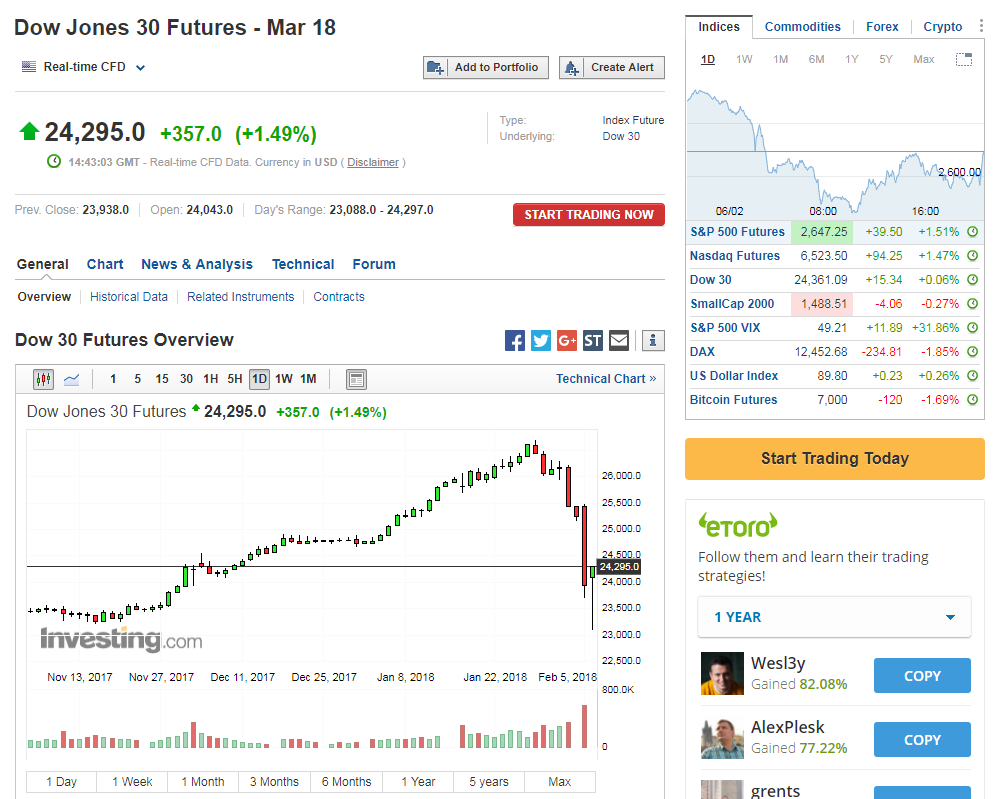The width and height of the screenshot is (999, 799).
Task: Share by email envelope icon
Action: (x=619, y=340)
